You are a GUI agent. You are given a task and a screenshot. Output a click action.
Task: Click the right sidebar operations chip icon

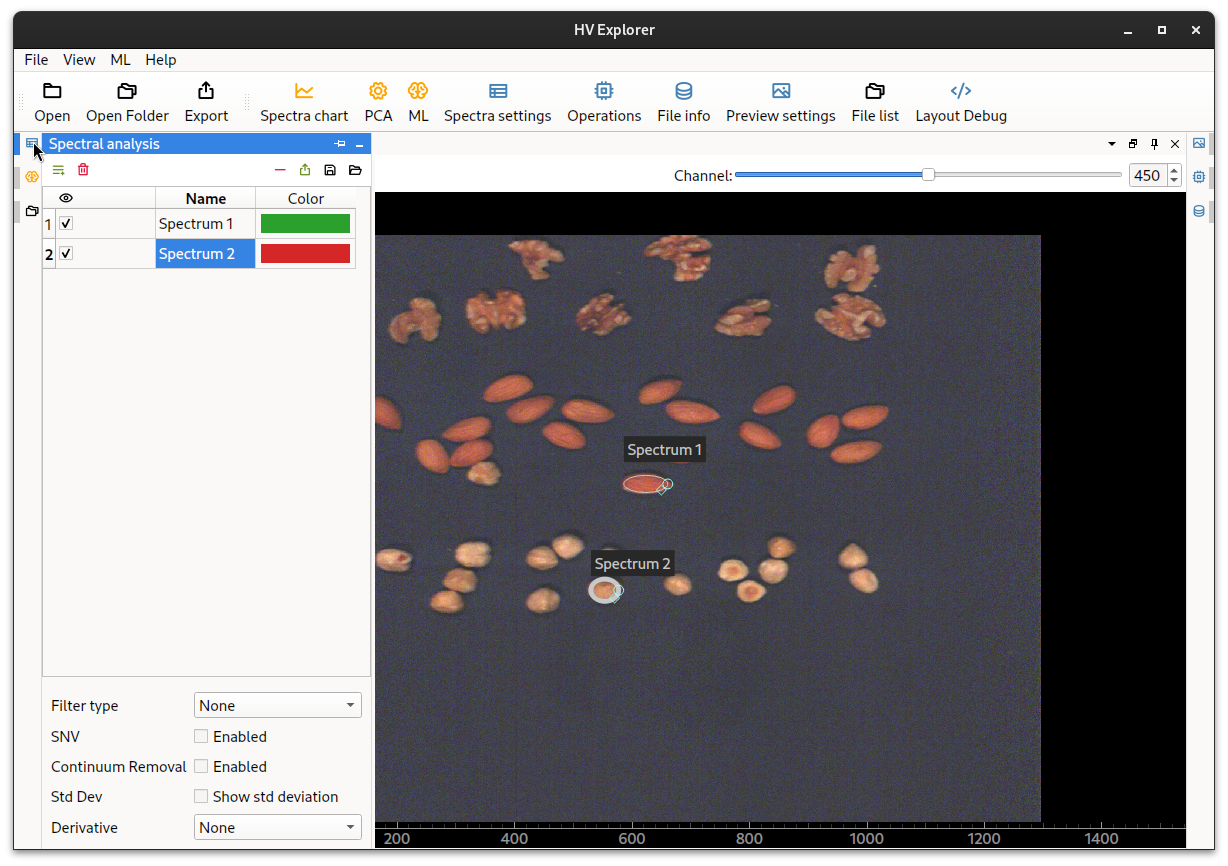coord(1199,176)
